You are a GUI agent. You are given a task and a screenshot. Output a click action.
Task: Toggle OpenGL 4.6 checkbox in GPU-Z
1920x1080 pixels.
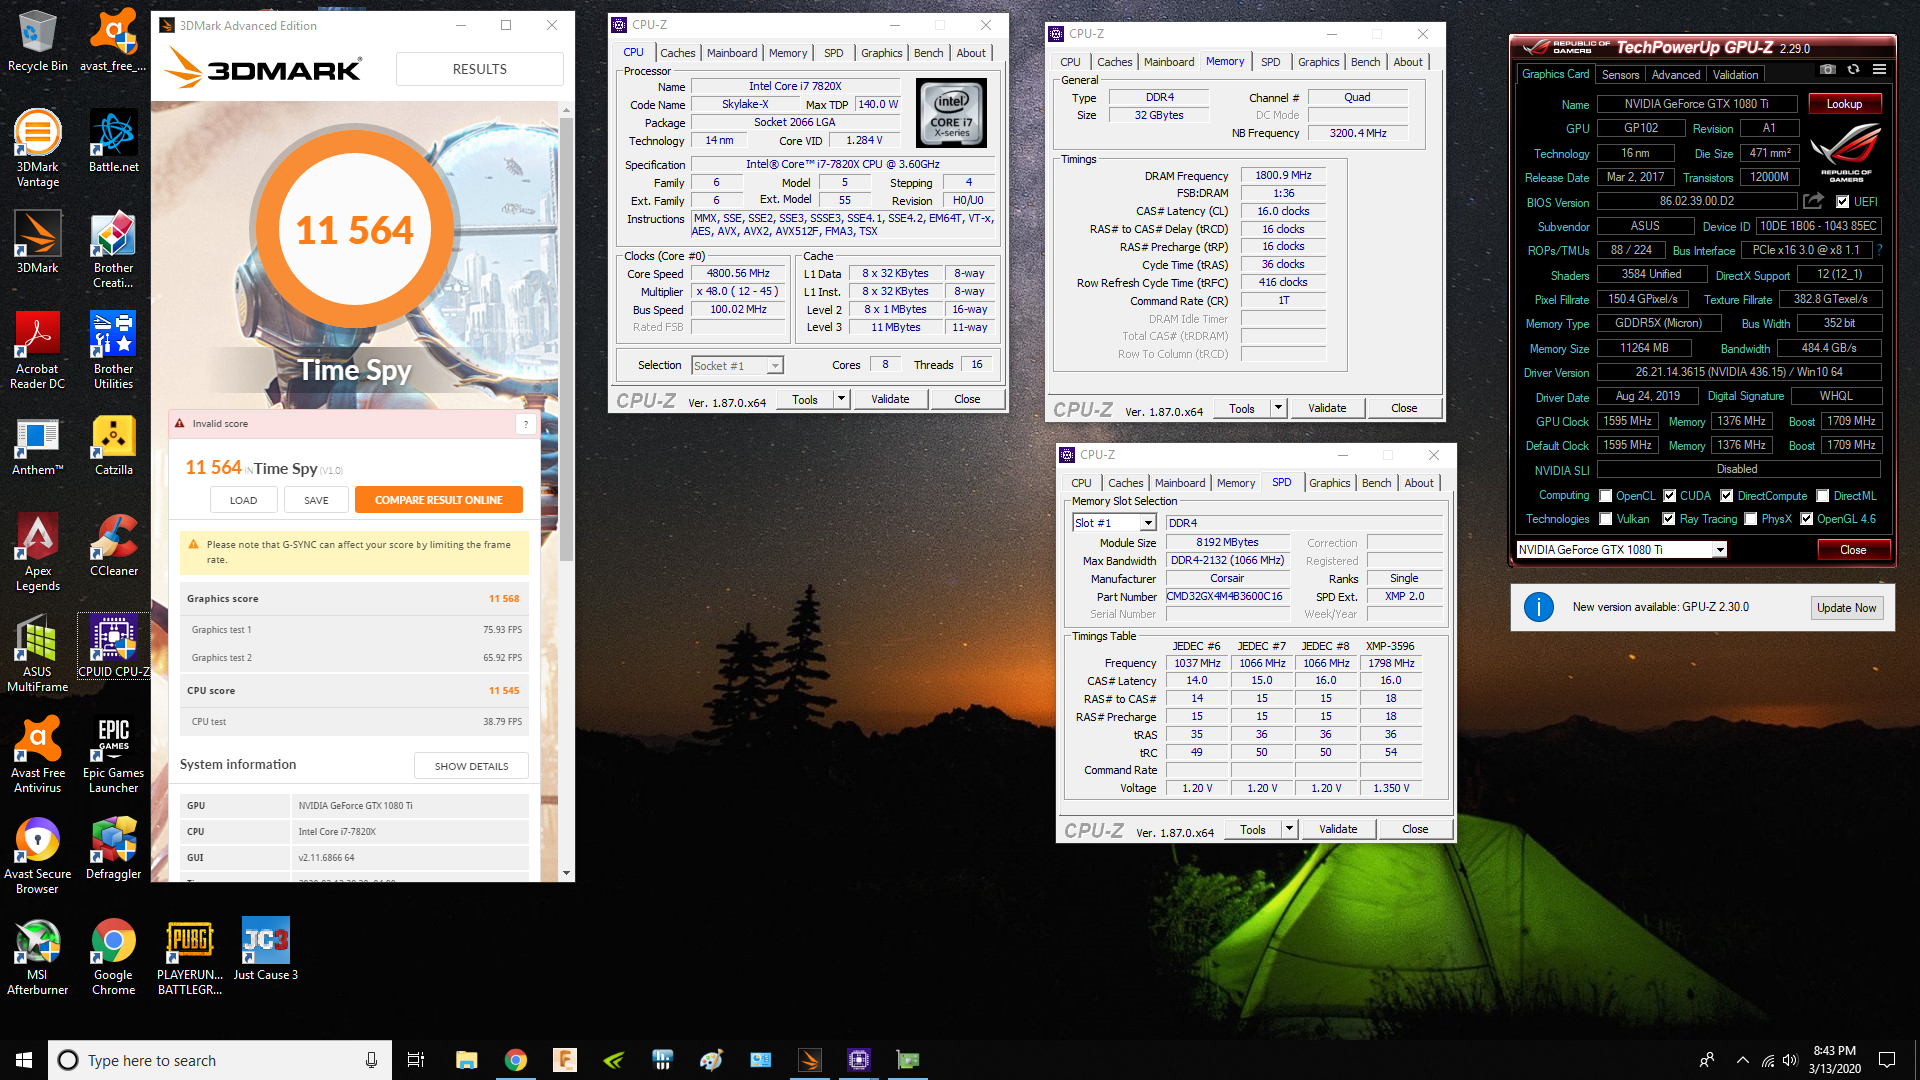point(1807,519)
